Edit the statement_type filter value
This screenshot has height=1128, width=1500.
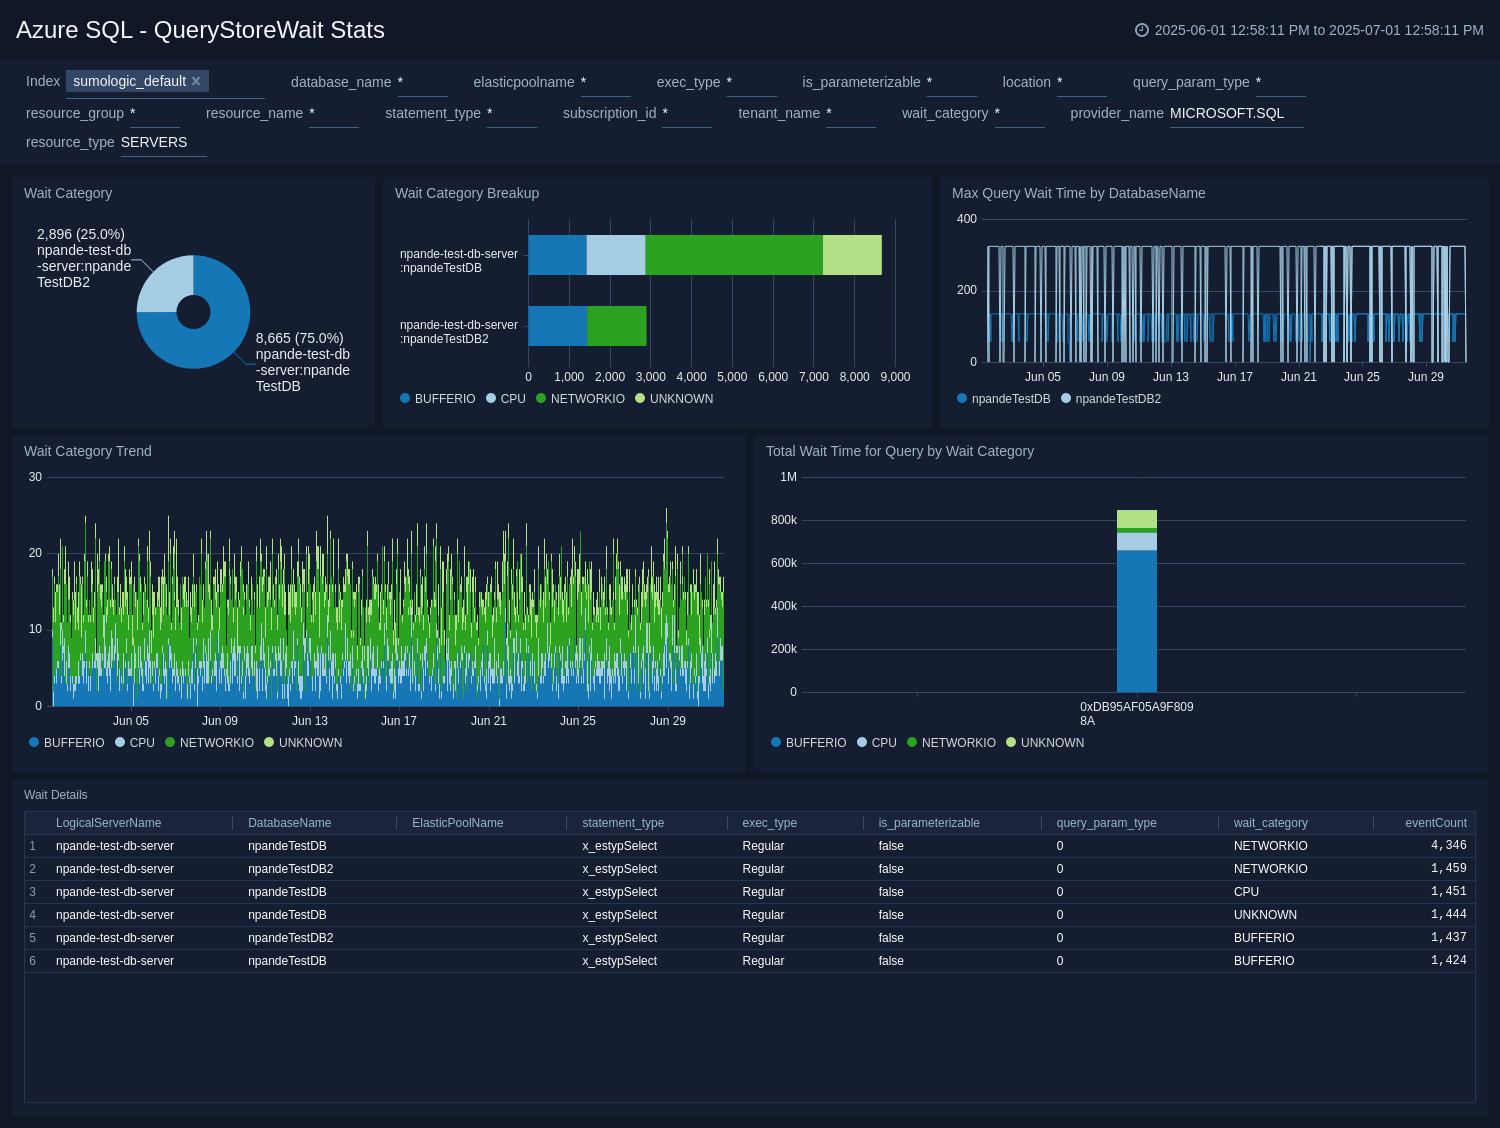tap(512, 113)
